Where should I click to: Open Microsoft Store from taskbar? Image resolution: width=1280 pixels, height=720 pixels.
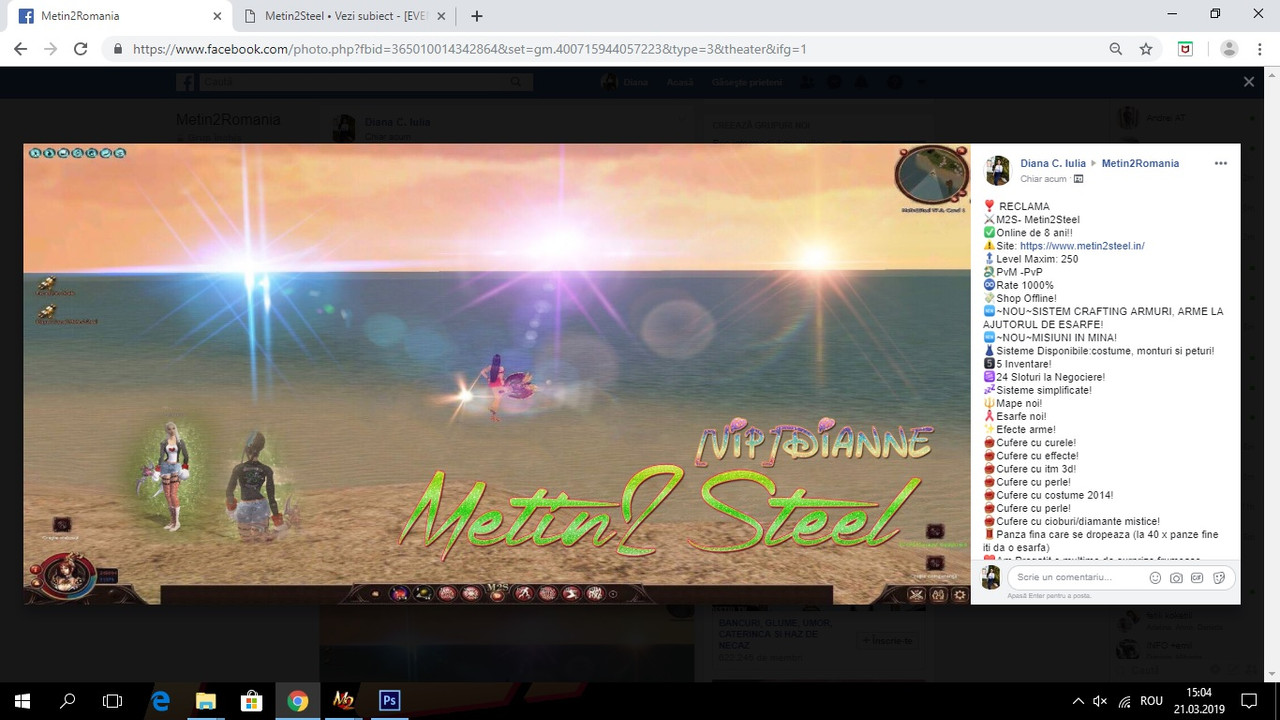click(251, 701)
